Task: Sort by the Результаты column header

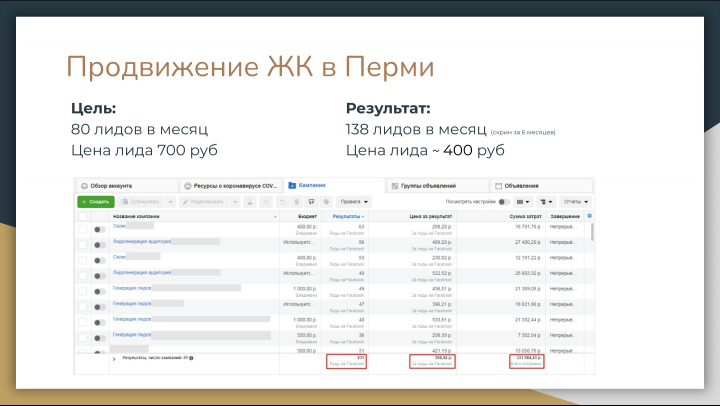Action: click(348, 216)
